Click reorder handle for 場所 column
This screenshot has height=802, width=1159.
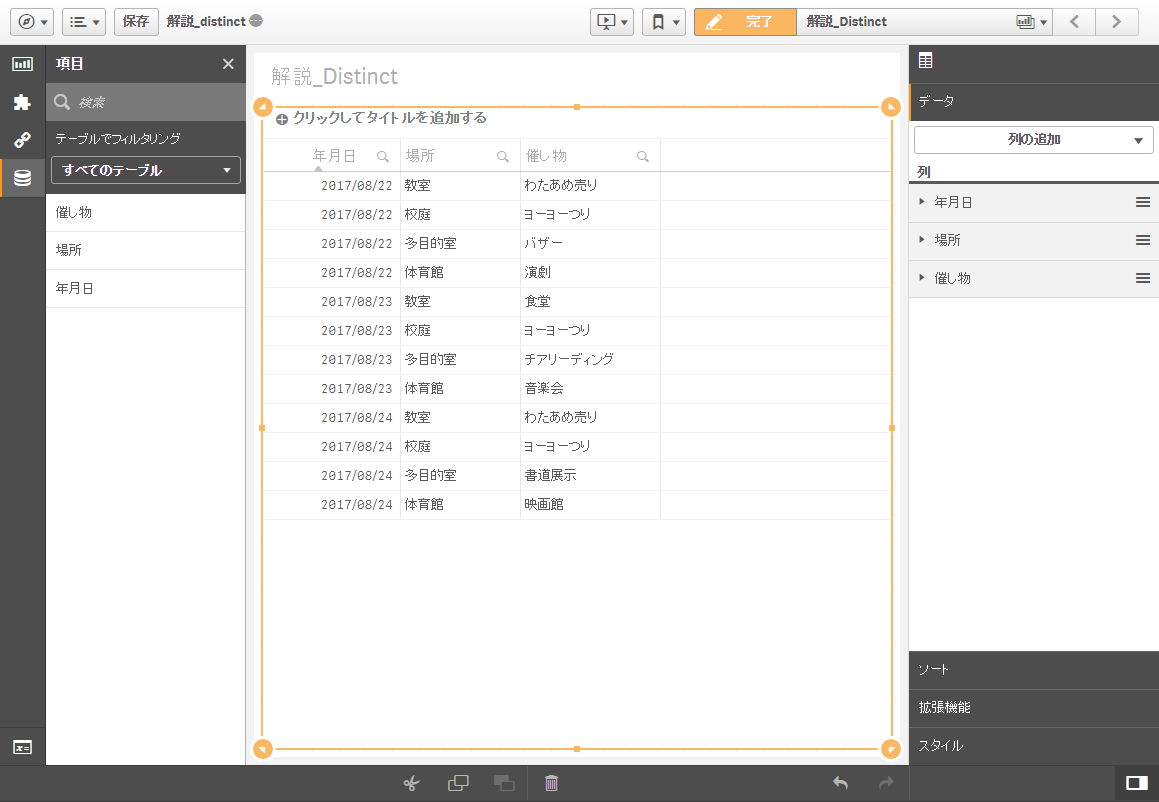[1143, 240]
